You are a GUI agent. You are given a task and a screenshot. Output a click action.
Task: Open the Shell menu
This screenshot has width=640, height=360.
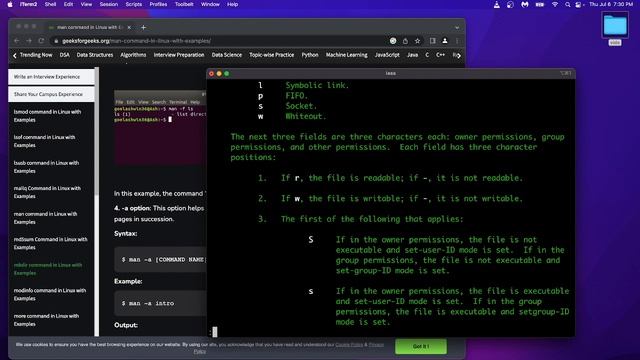click(x=50, y=4)
